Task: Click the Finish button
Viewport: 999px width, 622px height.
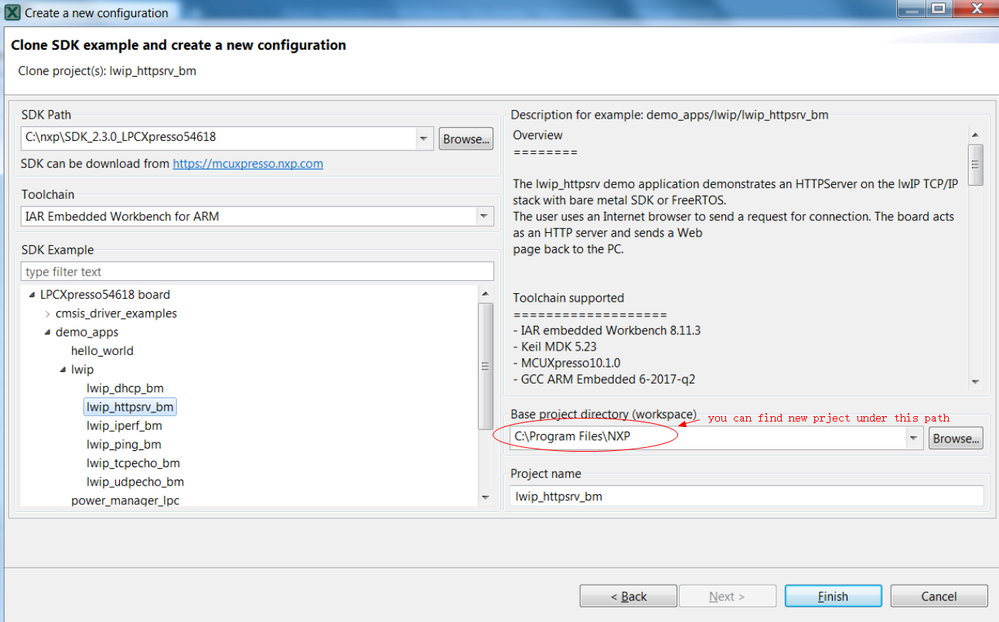Action: click(833, 596)
